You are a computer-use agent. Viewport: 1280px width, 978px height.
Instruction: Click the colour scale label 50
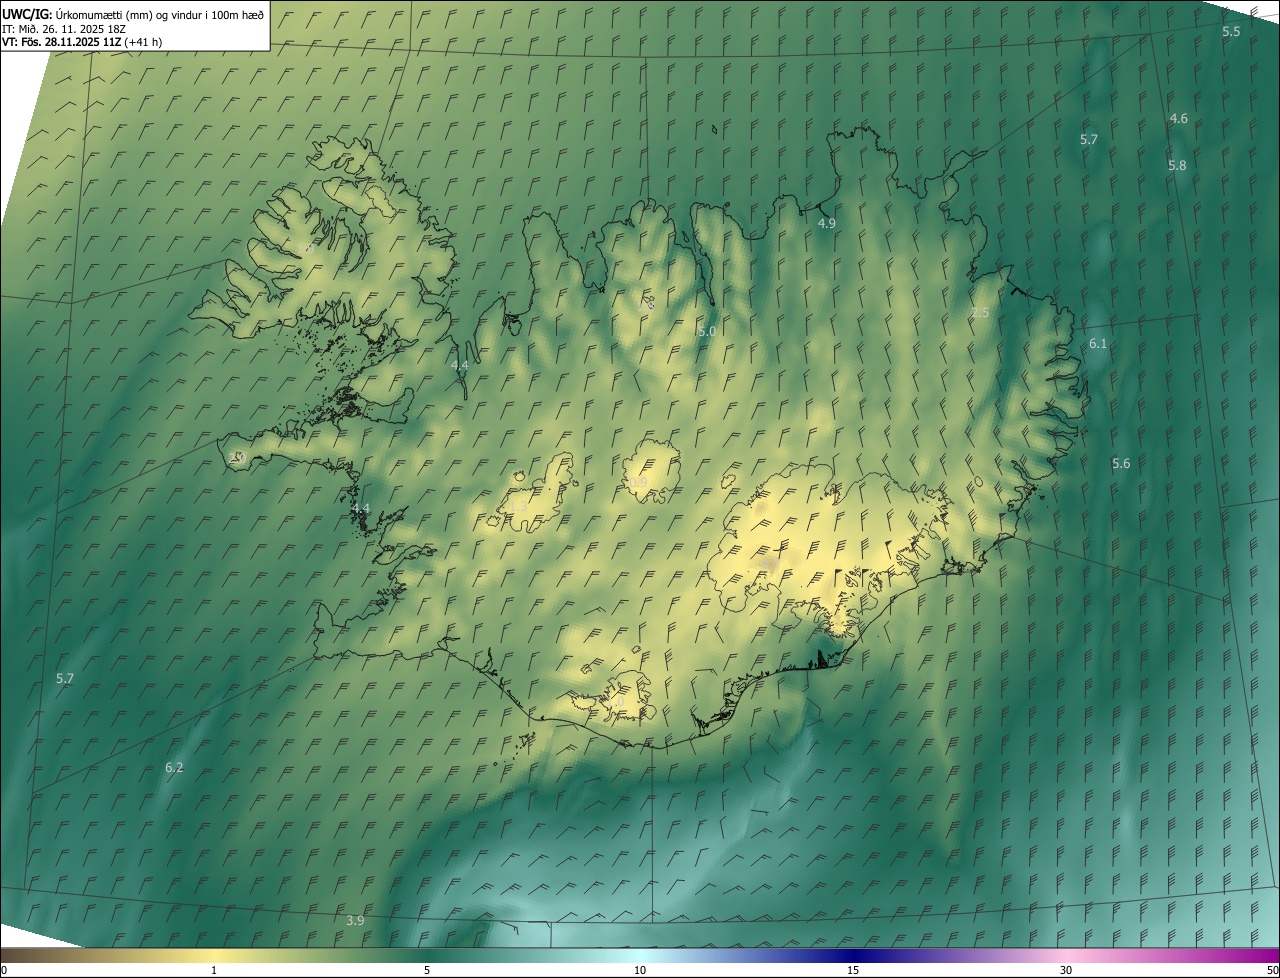pyautogui.click(x=1272, y=970)
